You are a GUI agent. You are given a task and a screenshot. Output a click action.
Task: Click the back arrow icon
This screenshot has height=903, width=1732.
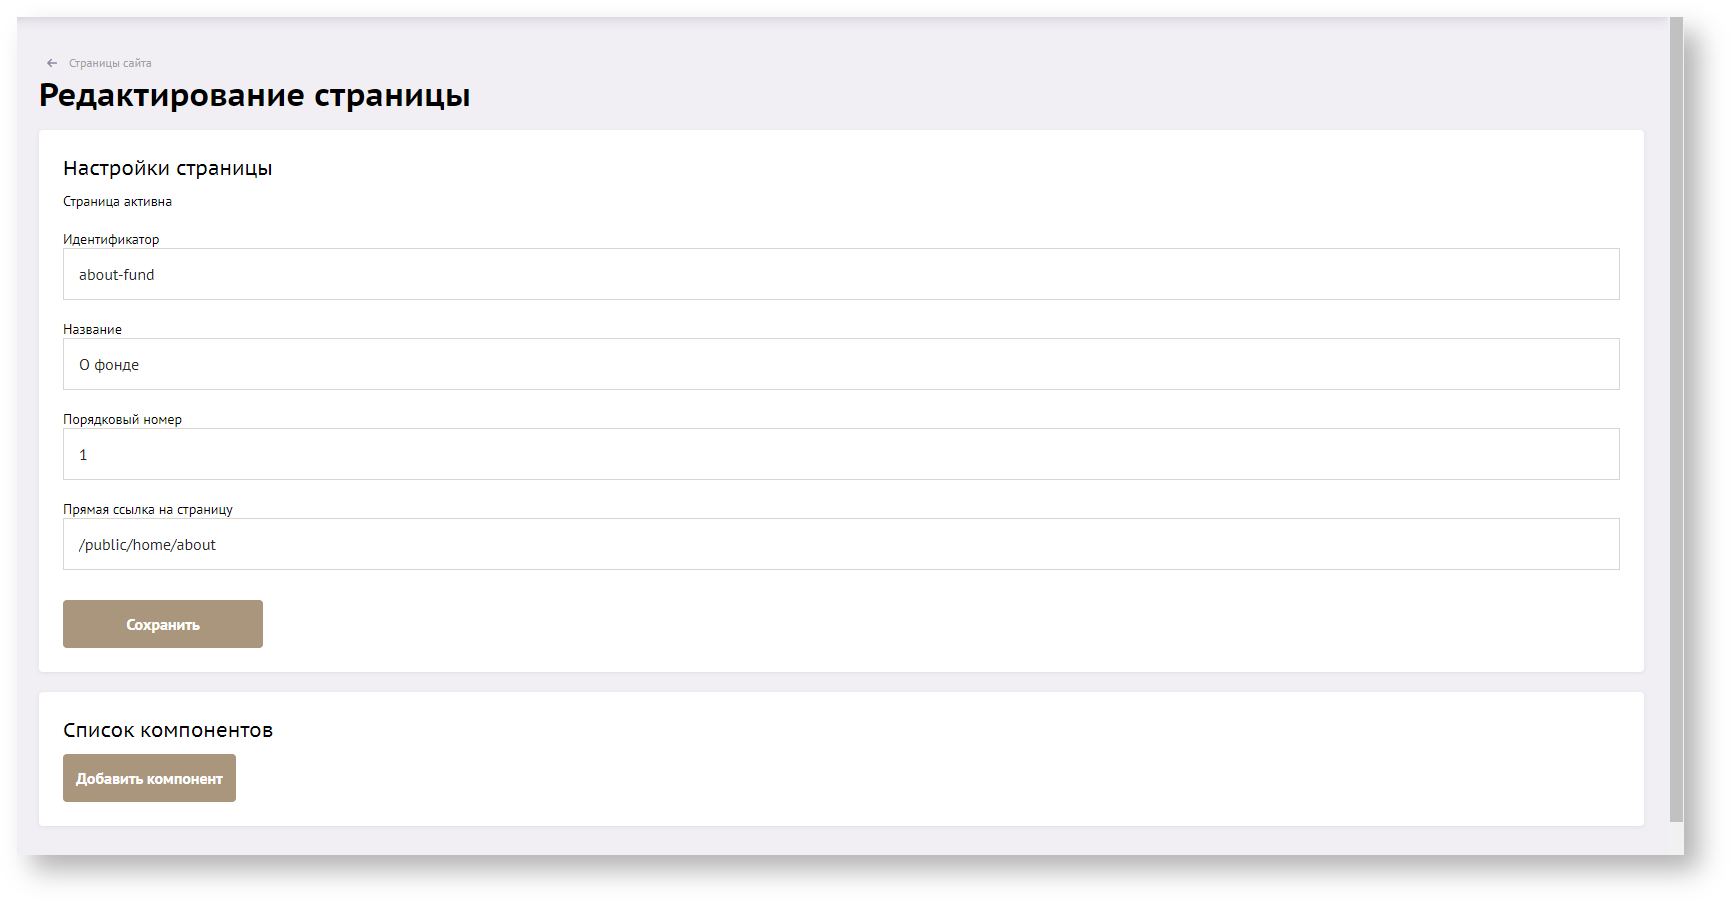click(x=52, y=63)
